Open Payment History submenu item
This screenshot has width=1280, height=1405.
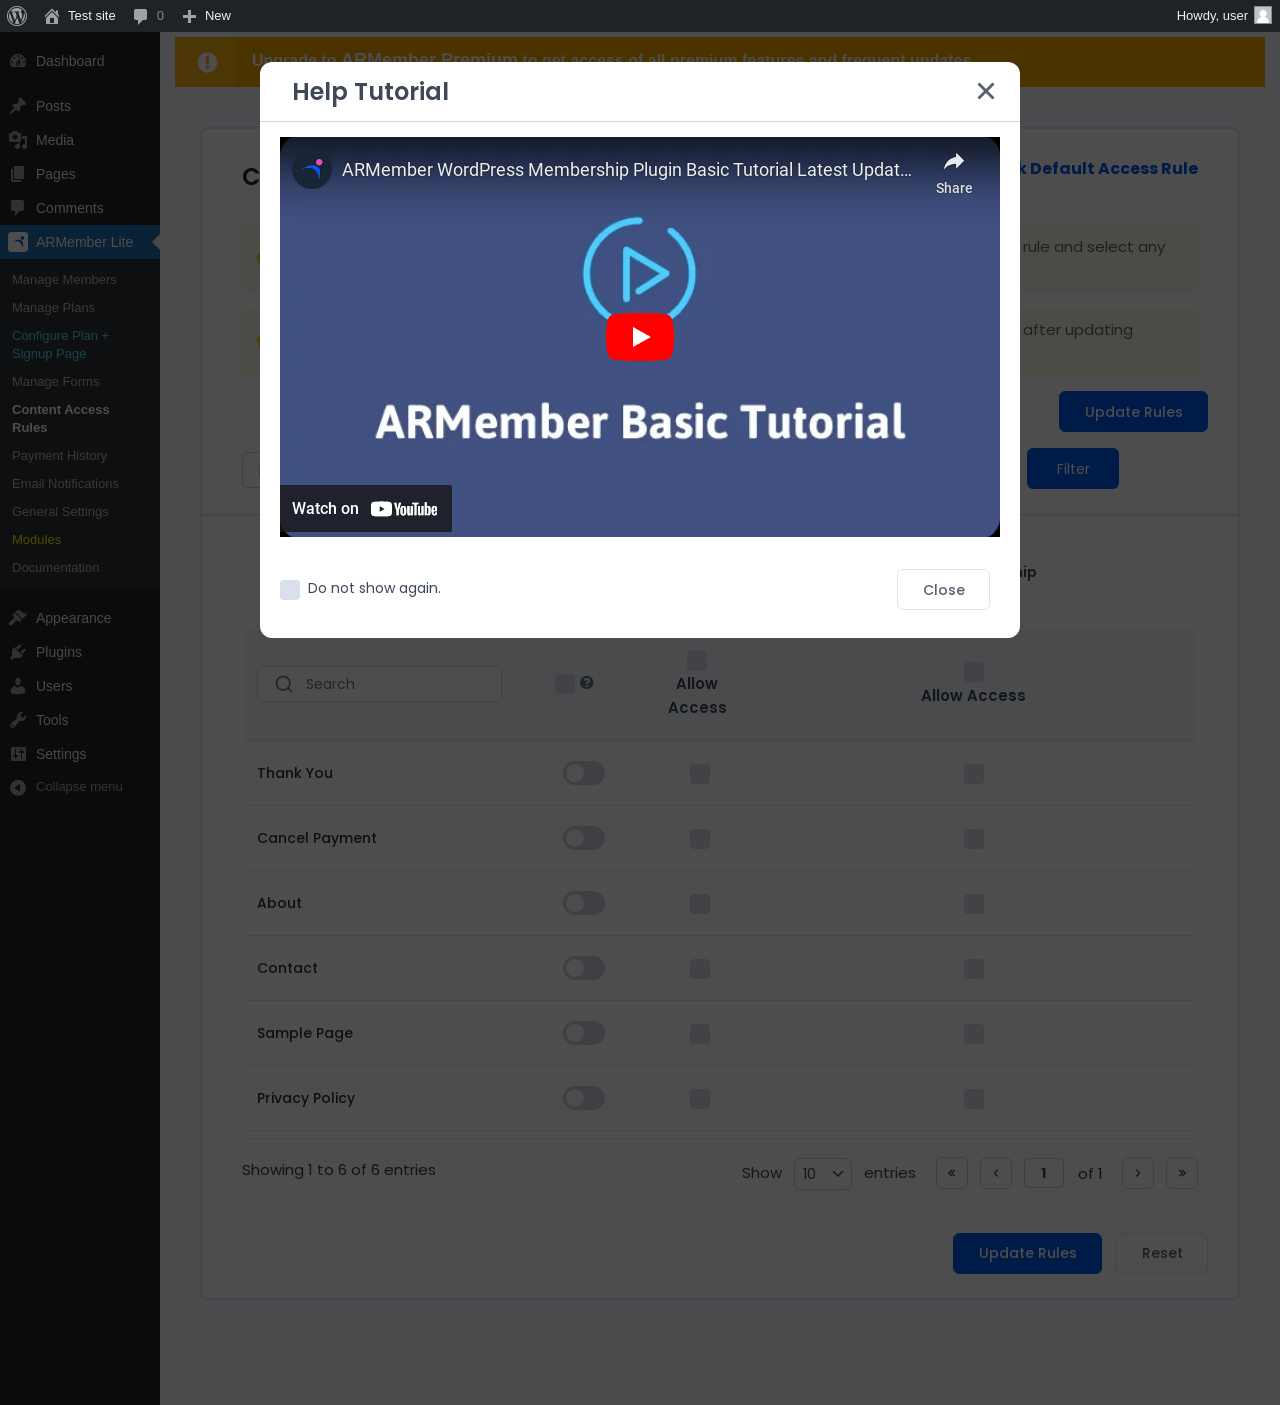(59, 456)
